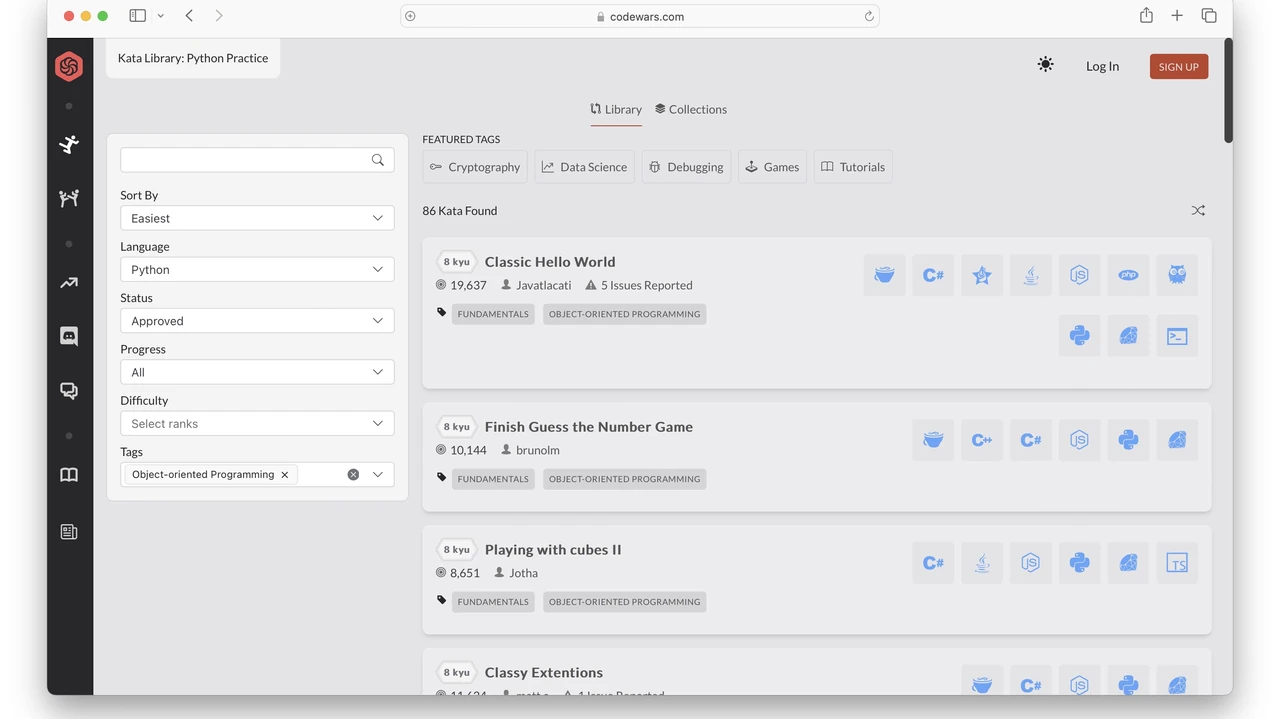Click the codewars.com address bar
The image size is (1280, 719).
tap(640, 16)
